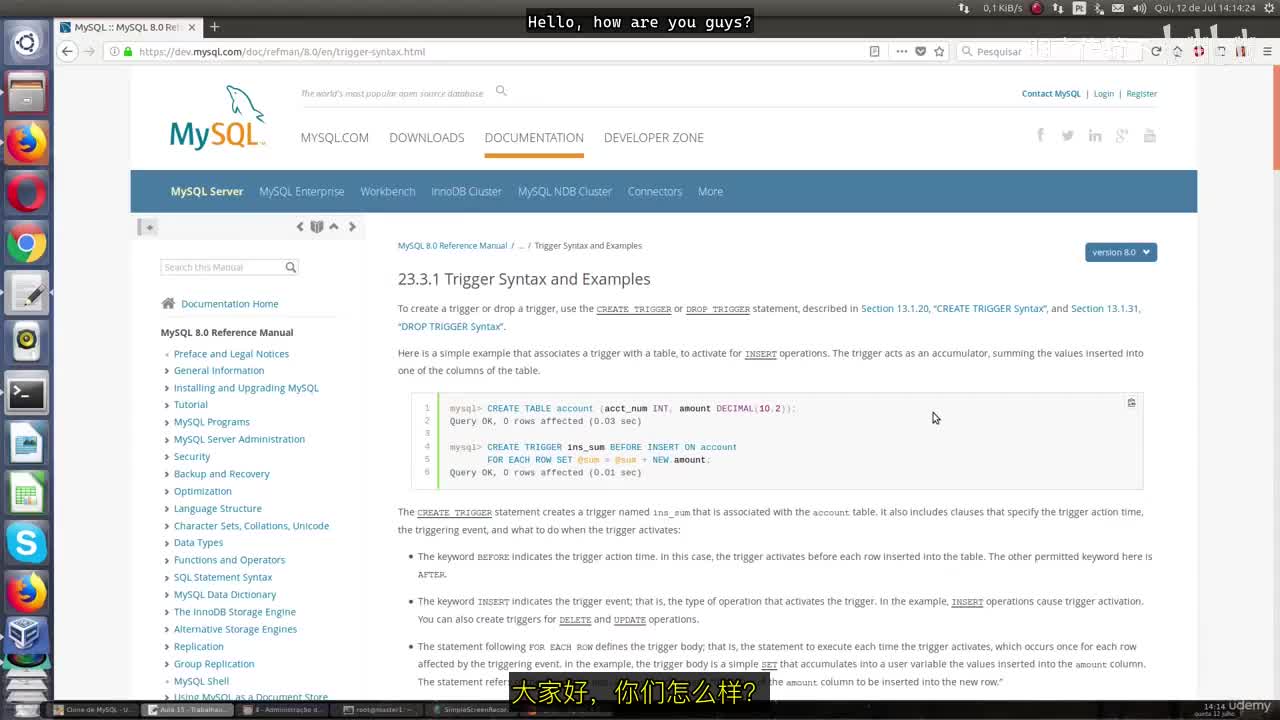Open Ubuntu dash launcher icon
Viewport: 1280px width, 720px height.
26,43
